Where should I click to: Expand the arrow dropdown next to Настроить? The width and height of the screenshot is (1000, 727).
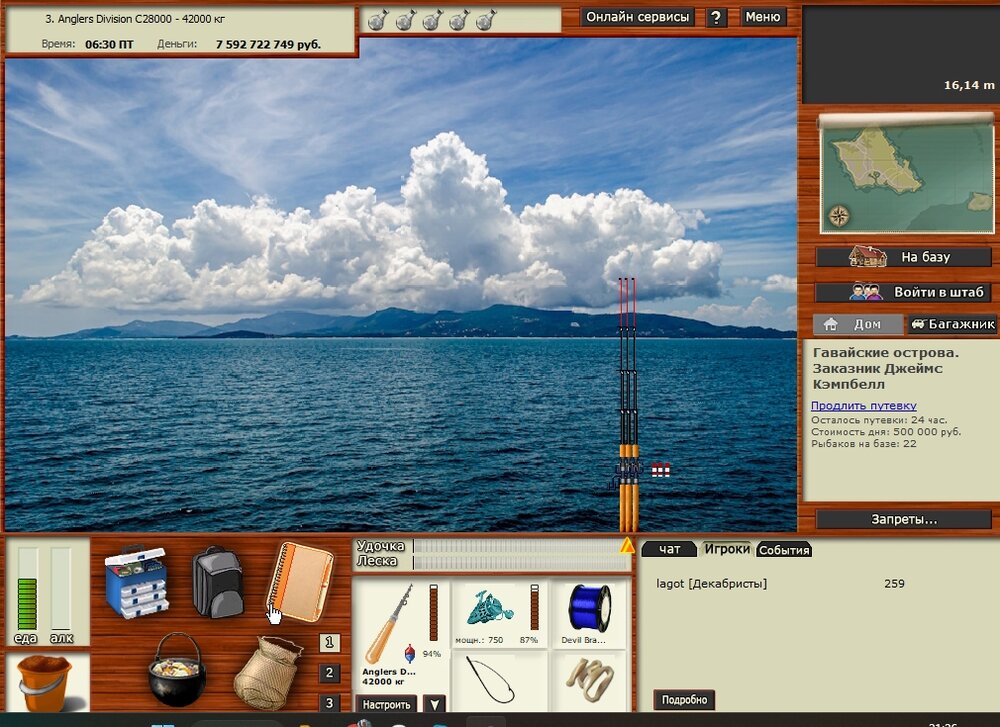[434, 704]
